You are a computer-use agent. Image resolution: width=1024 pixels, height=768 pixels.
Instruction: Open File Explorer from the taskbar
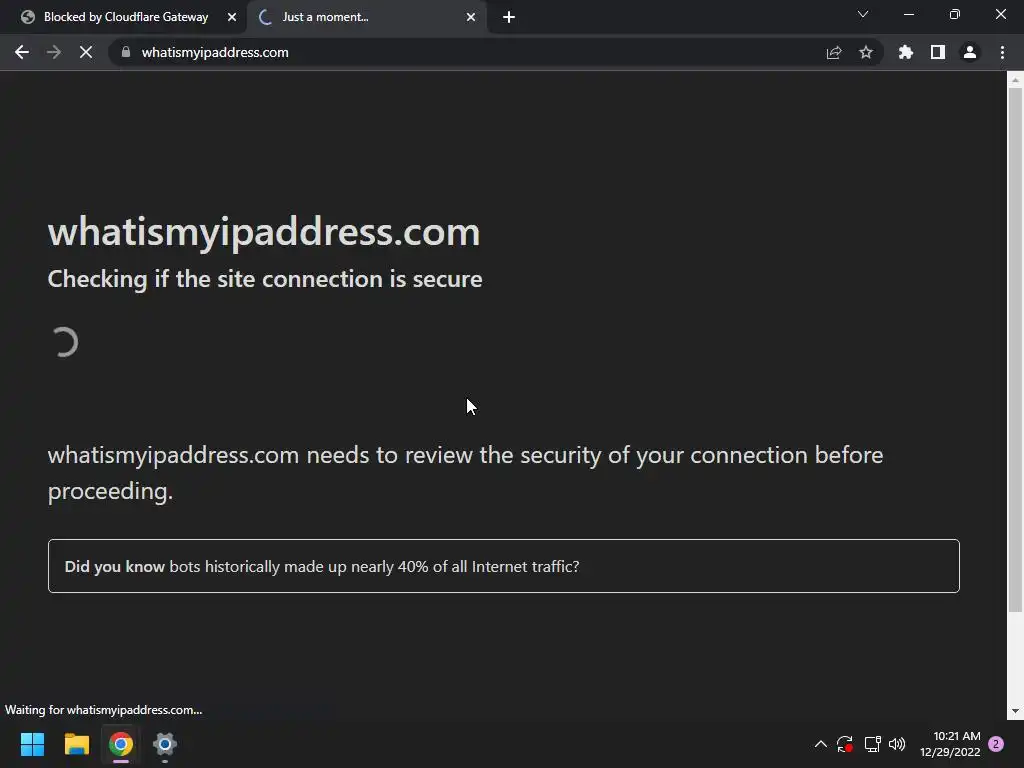pos(76,744)
